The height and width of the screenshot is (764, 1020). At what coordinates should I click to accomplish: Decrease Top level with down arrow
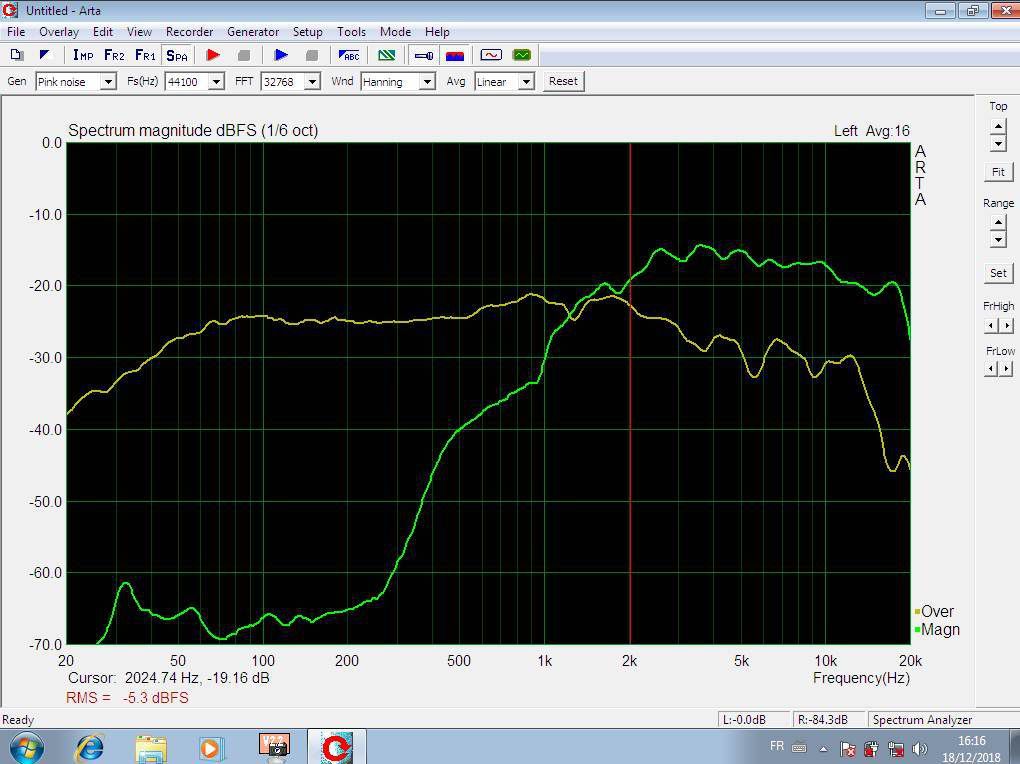998,143
